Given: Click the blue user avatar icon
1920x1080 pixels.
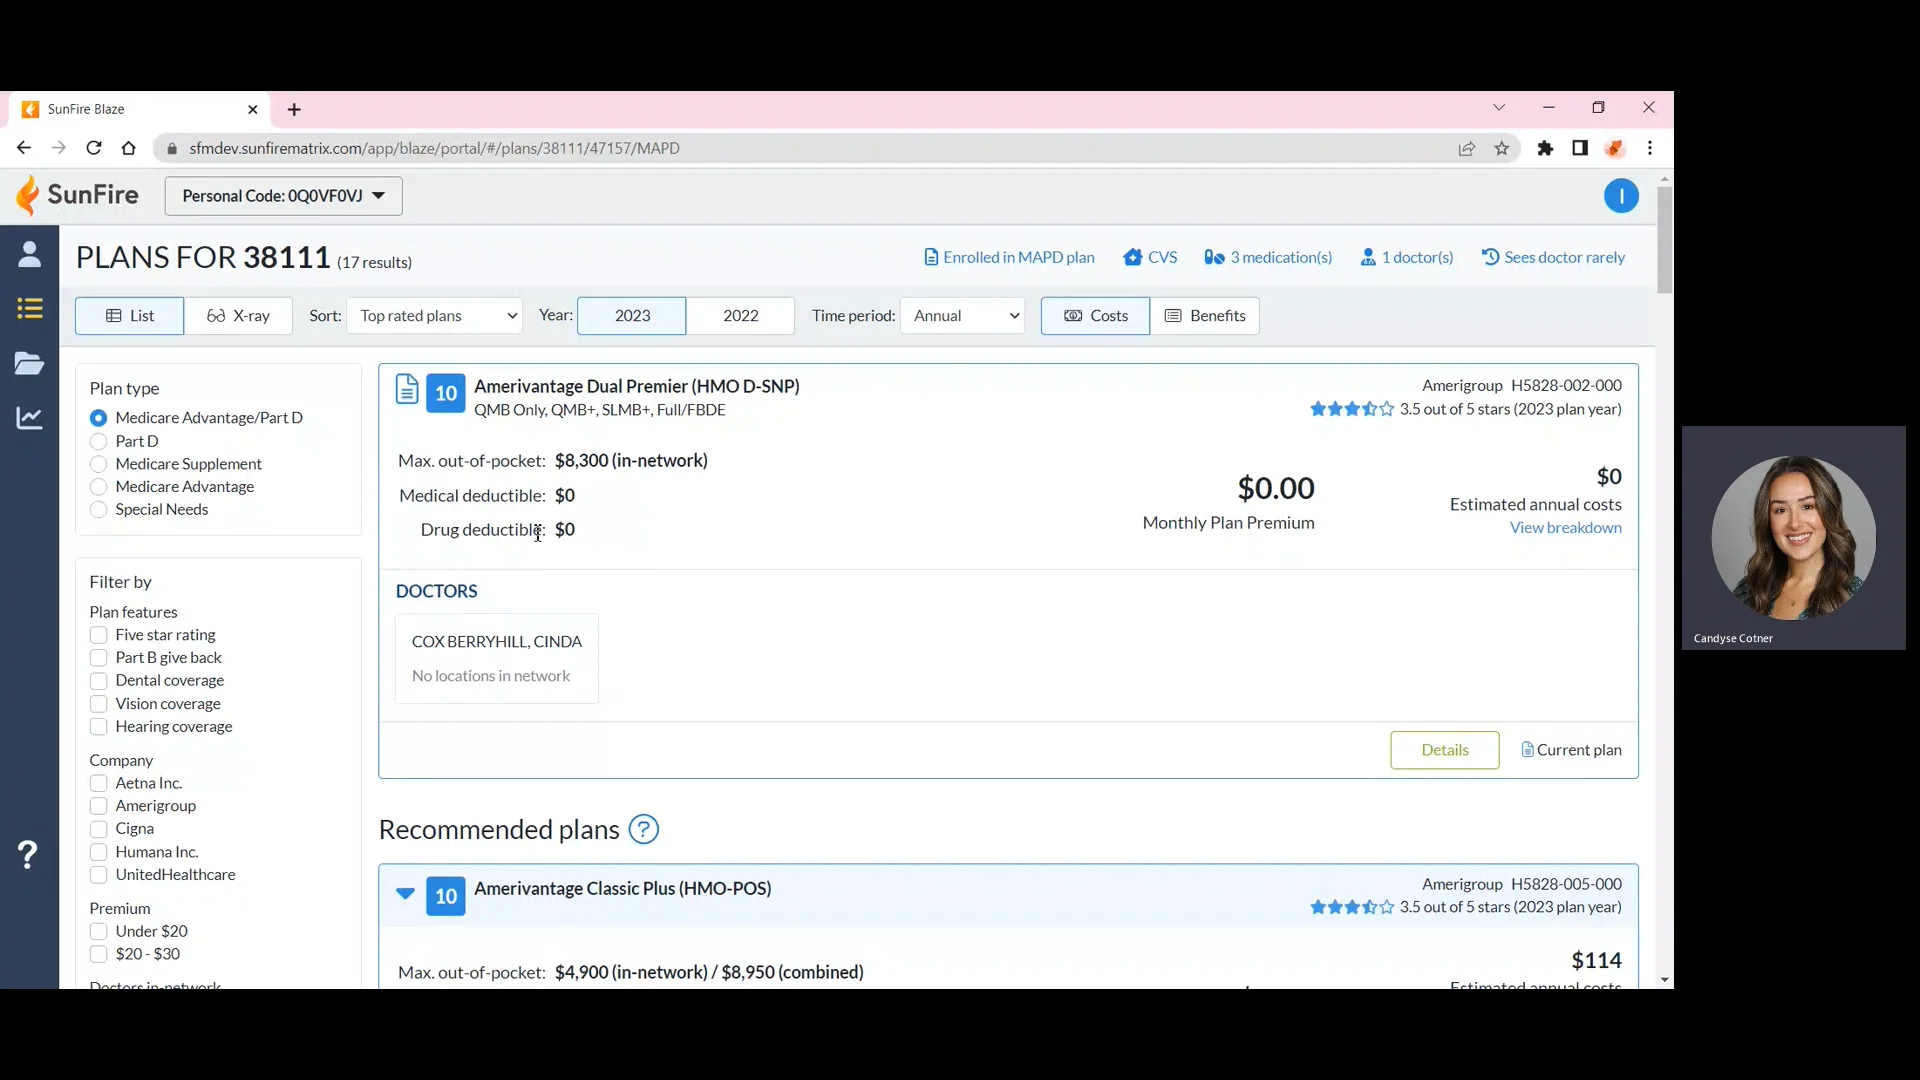Looking at the screenshot, I should point(1620,196).
